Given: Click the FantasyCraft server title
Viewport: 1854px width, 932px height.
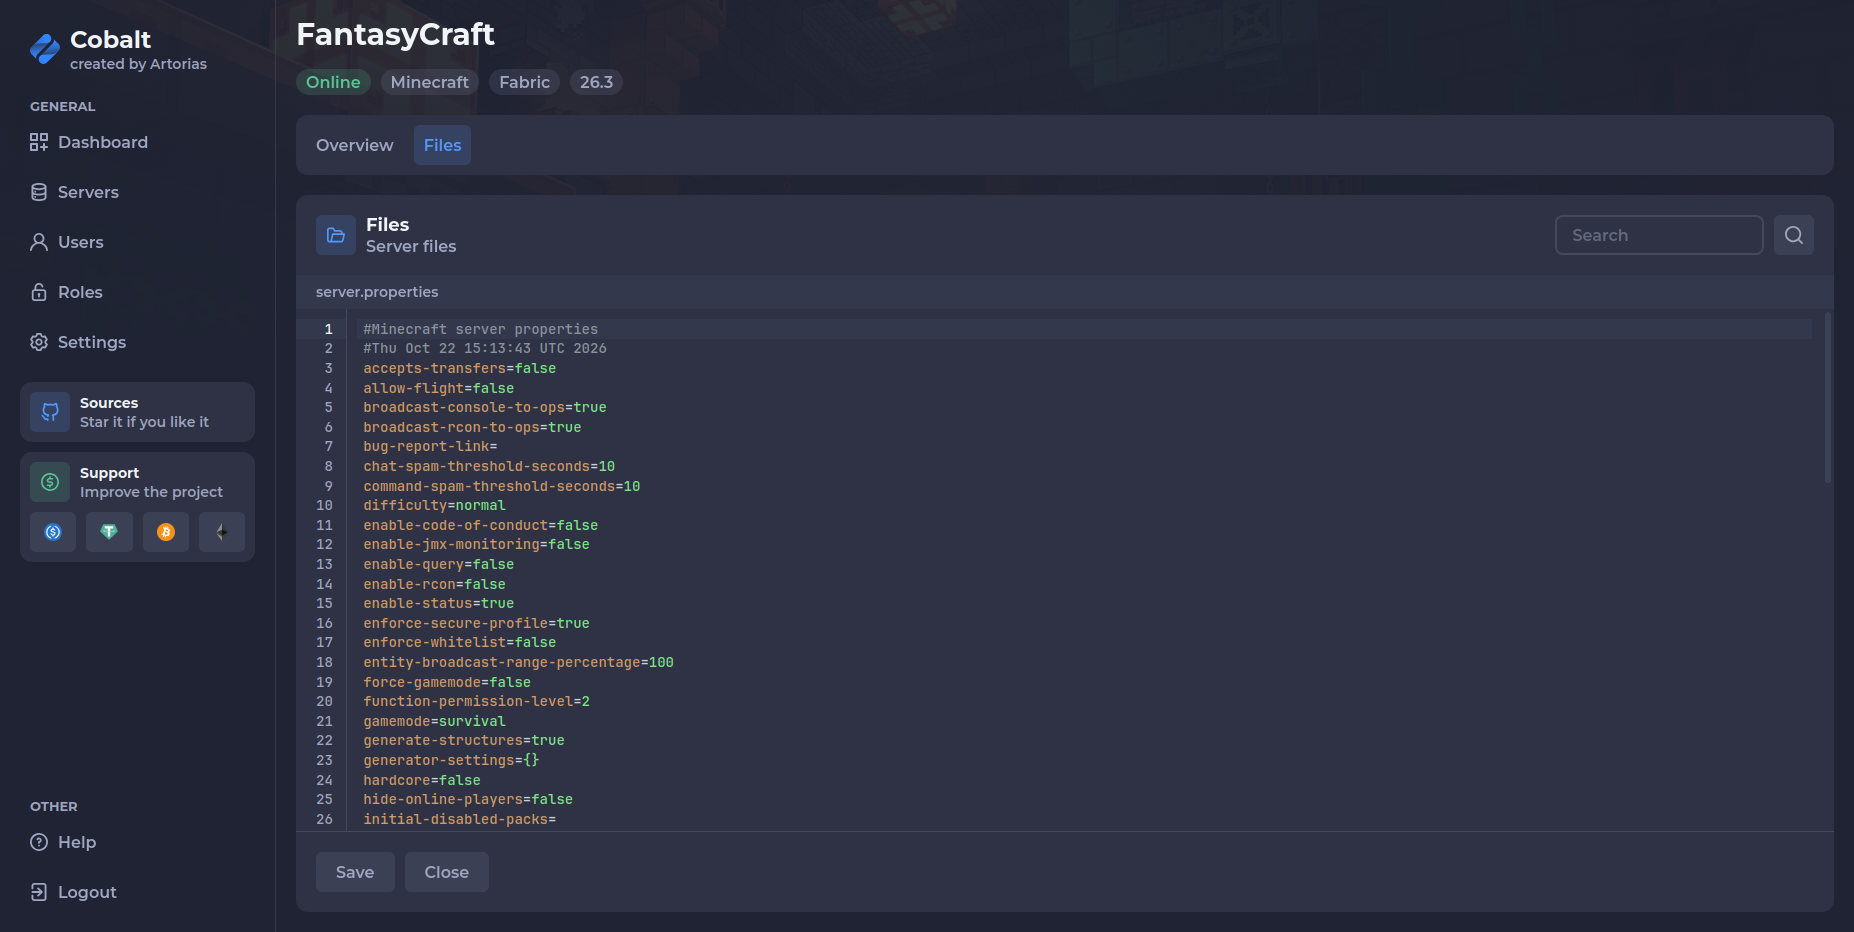Looking at the screenshot, I should pos(395,34).
